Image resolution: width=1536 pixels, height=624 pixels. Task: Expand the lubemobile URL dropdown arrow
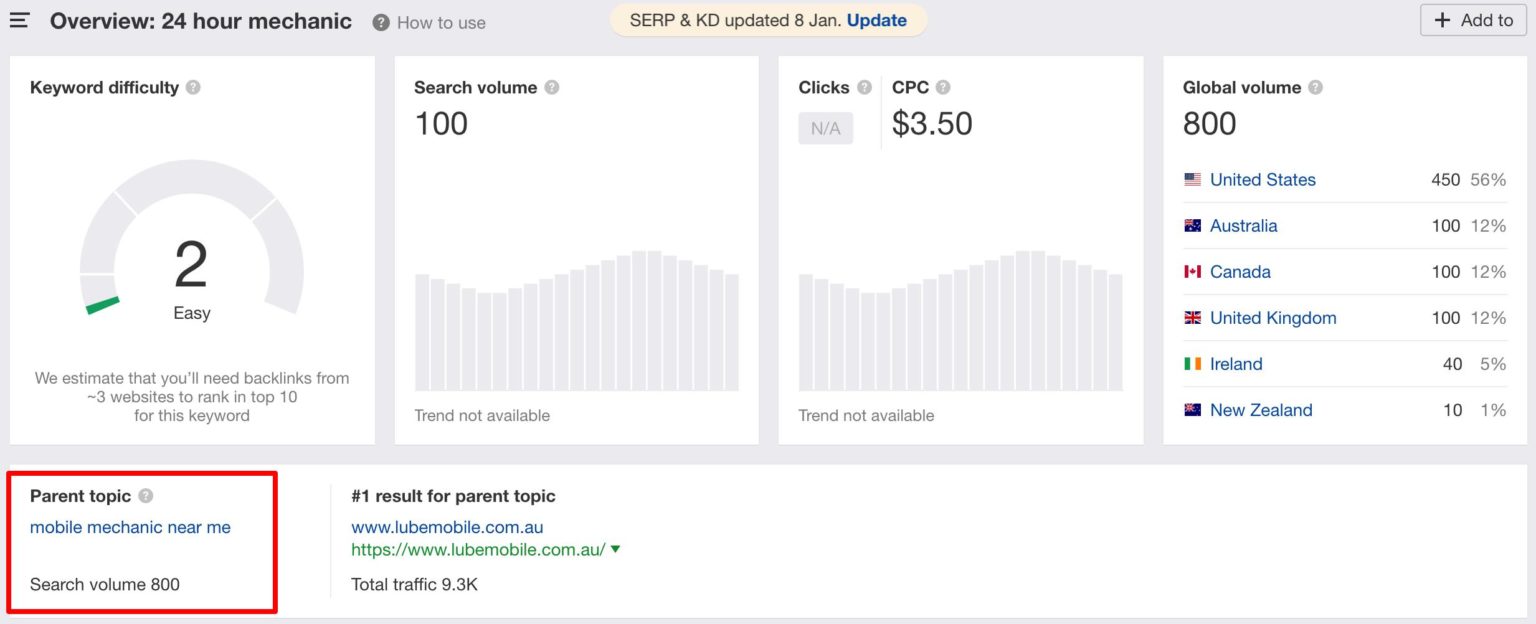pyautogui.click(x=616, y=549)
